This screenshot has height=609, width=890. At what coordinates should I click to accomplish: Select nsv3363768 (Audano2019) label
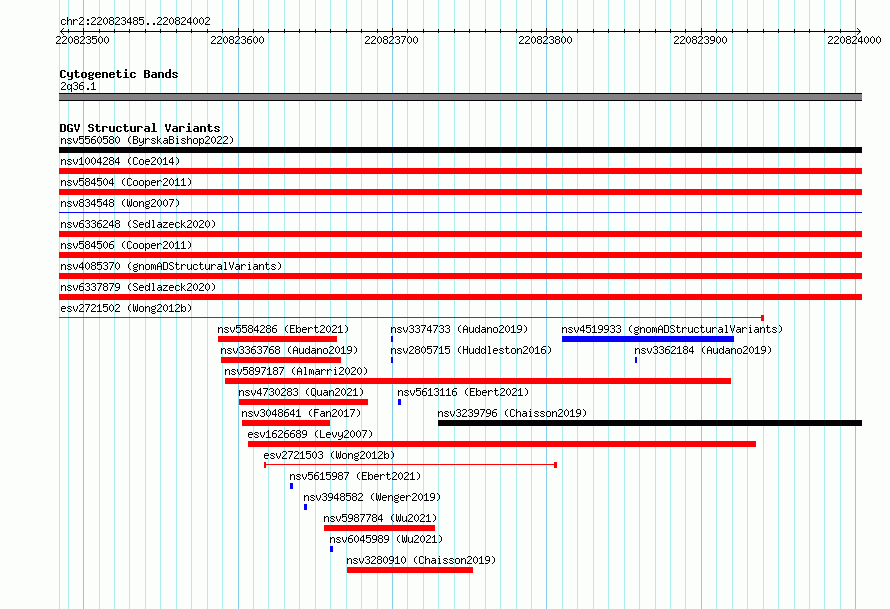coord(289,350)
